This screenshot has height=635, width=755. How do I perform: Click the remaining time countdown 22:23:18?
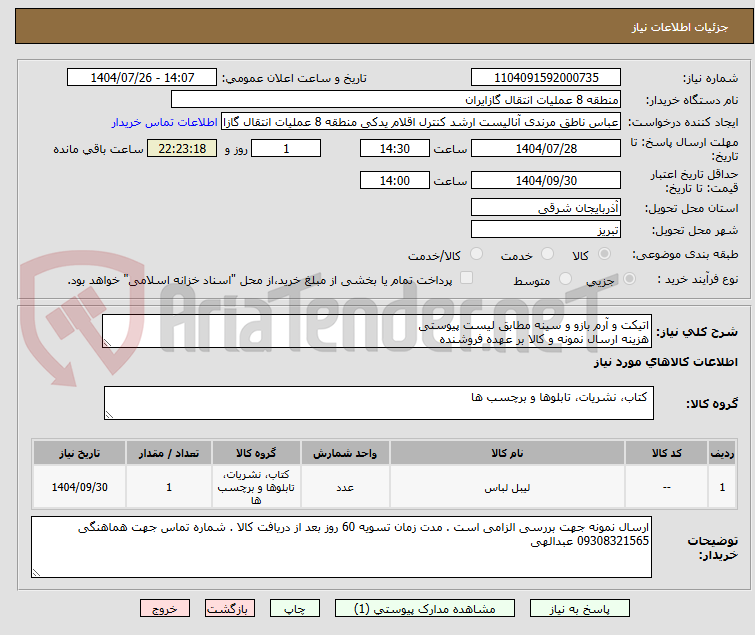click(x=182, y=148)
